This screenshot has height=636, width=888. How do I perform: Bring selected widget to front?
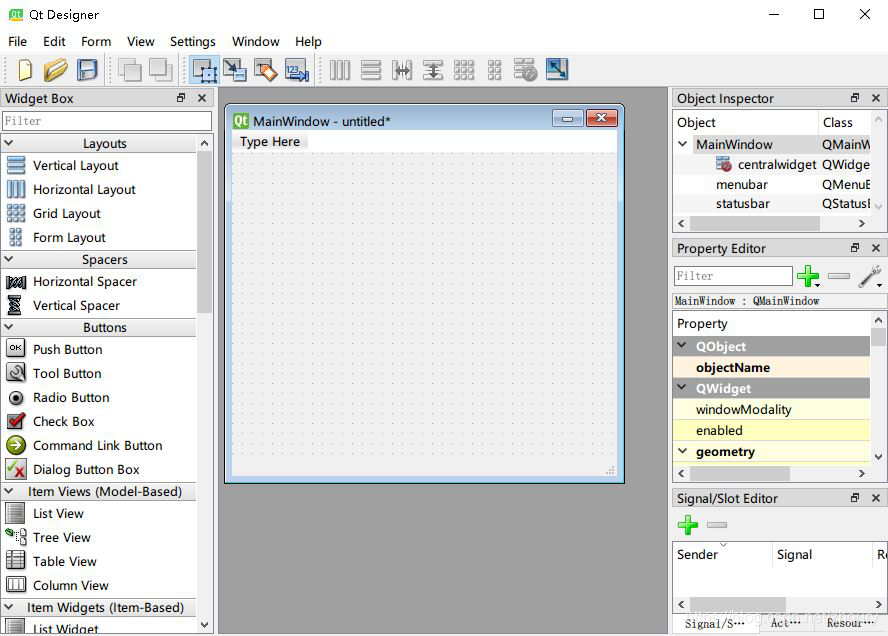coord(161,70)
